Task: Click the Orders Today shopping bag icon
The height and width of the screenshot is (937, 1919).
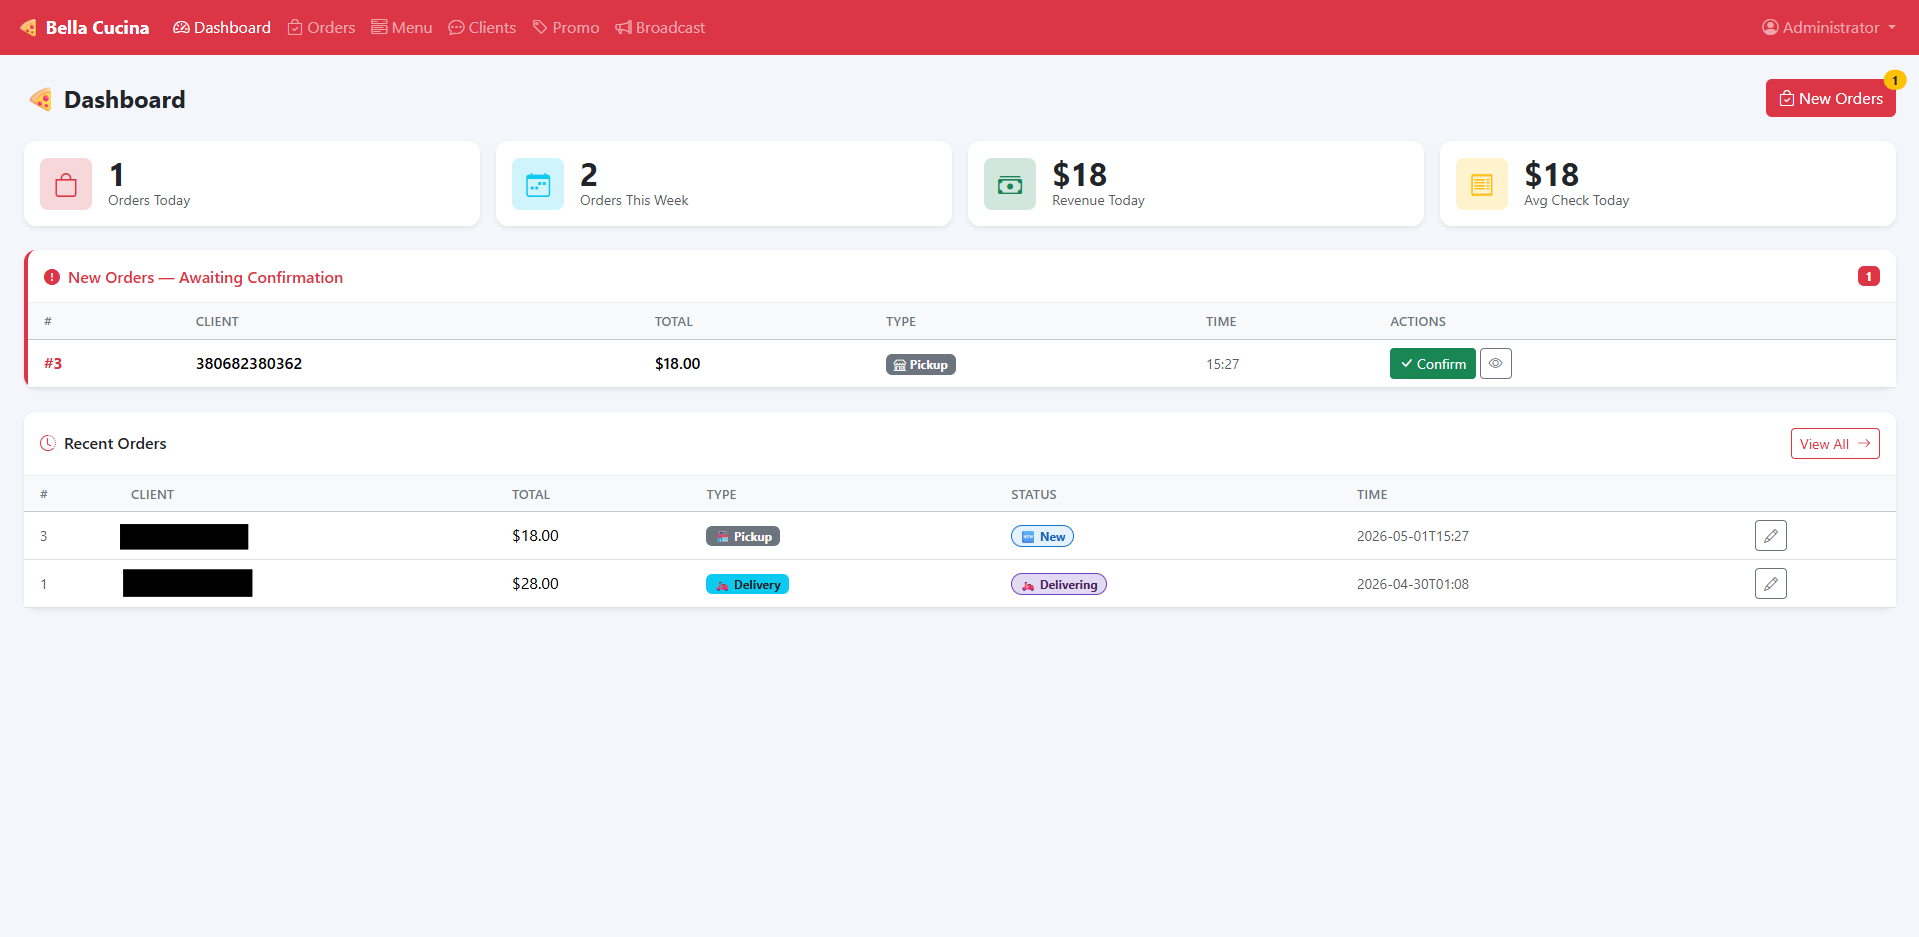Action: click(66, 184)
